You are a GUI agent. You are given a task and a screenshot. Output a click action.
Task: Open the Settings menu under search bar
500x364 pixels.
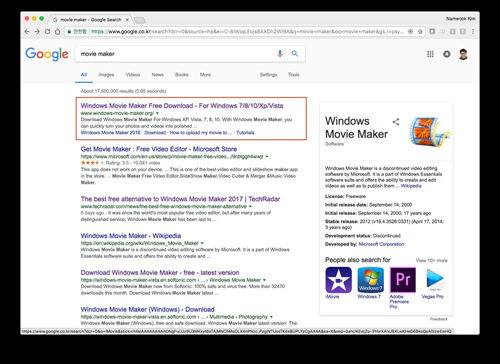pos(268,75)
